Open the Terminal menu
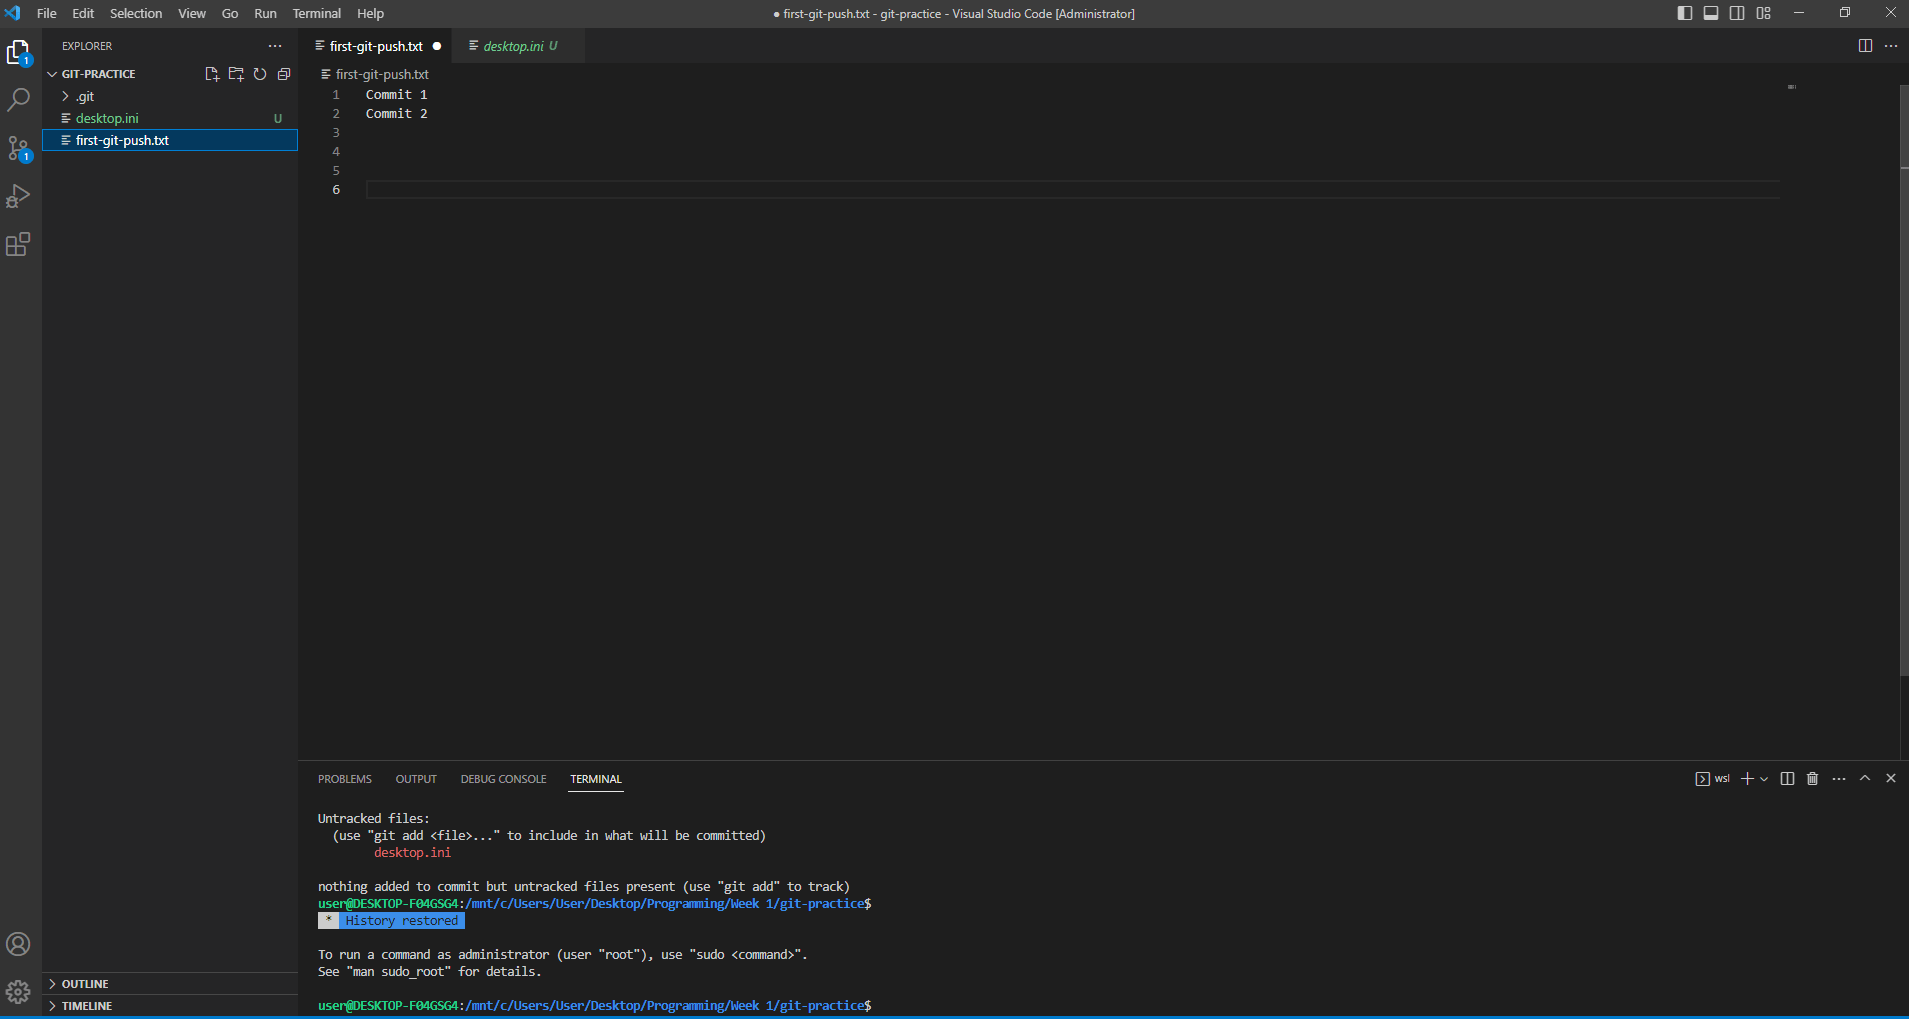Viewport: 1909px width, 1019px height. (x=316, y=13)
